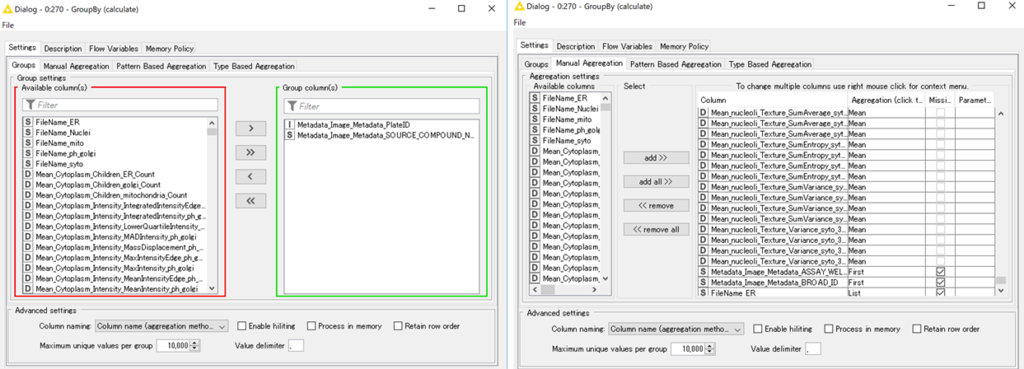Viewport: 1024px width, 369px height.
Task: Move all columns to group with double right arrow
Action: [x=250, y=153]
